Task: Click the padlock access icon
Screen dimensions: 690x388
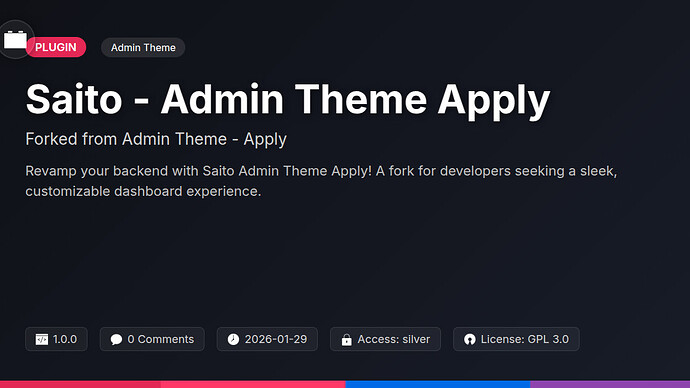Action: point(347,339)
